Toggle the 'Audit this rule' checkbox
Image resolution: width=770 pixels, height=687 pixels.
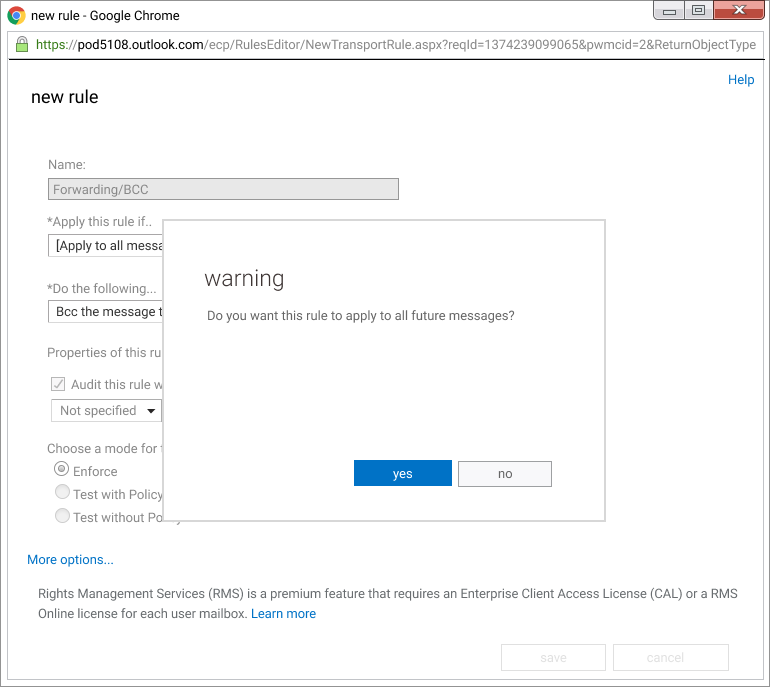tap(58, 384)
